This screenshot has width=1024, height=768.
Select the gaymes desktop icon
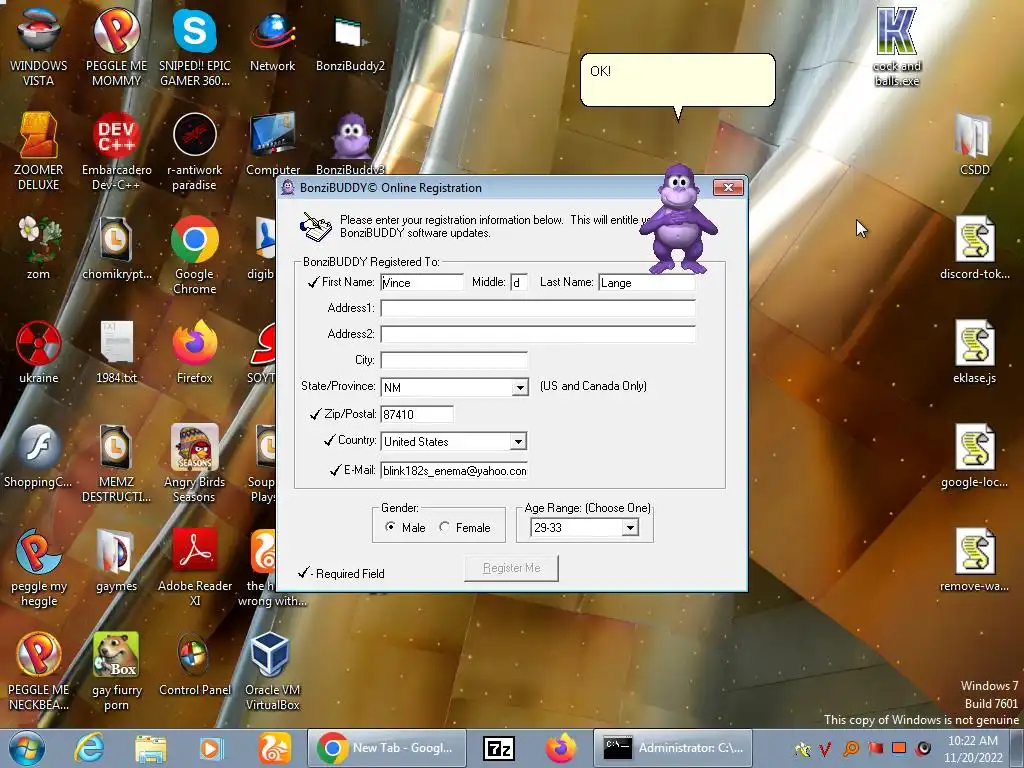pyautogui.click(x=116, y=560)
